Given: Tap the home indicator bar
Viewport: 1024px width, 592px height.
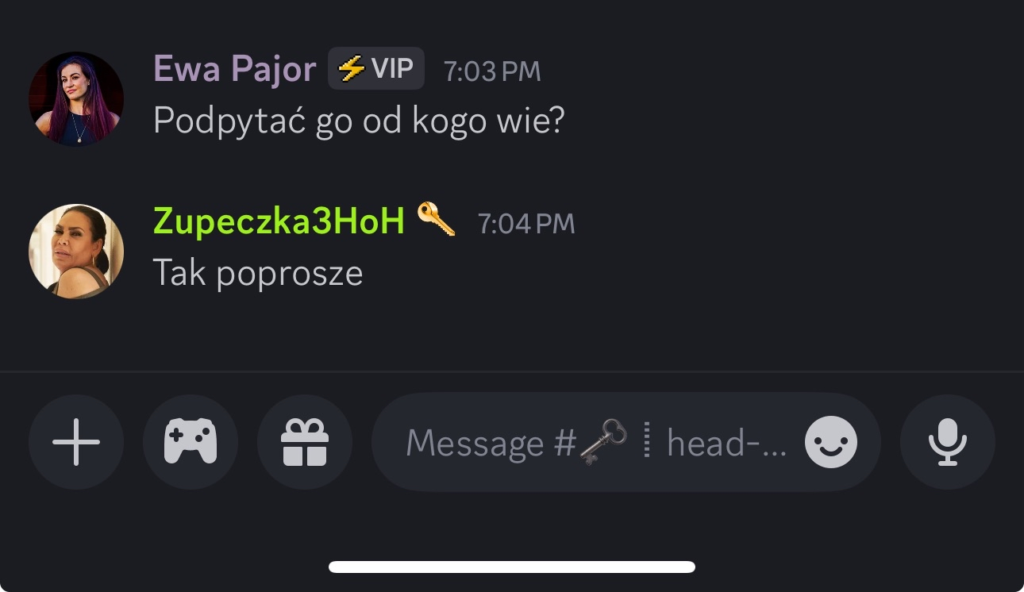Looking at the screenshot, I should click(512, 567).
